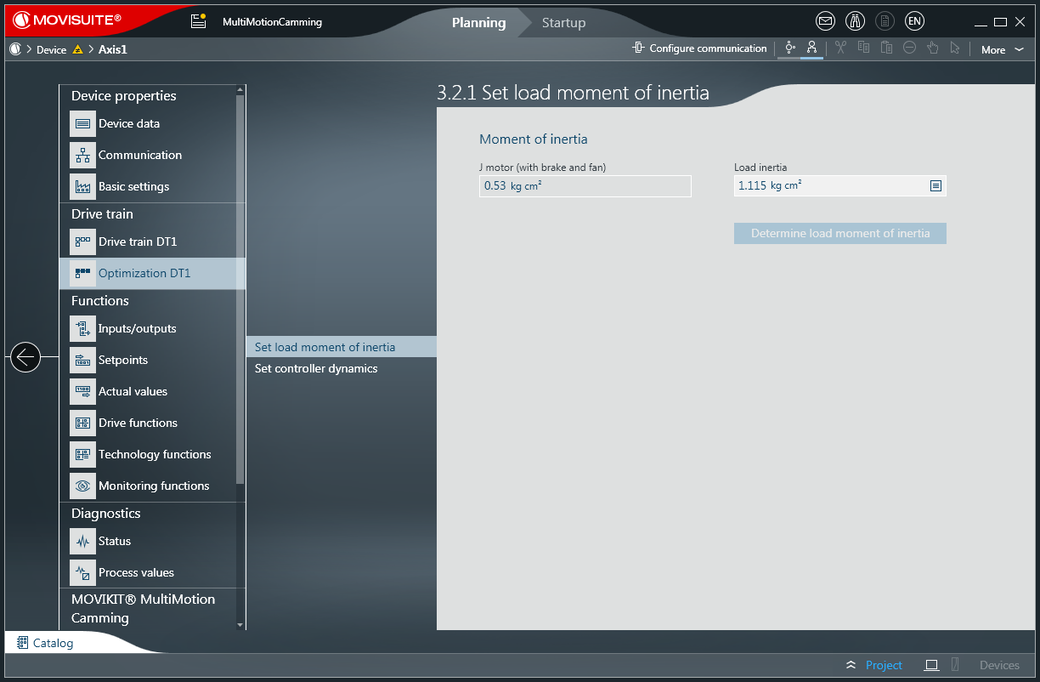The image size is (1040, 682).
Task: Open the Drive train DT1 entry
Action: point(137,242)
